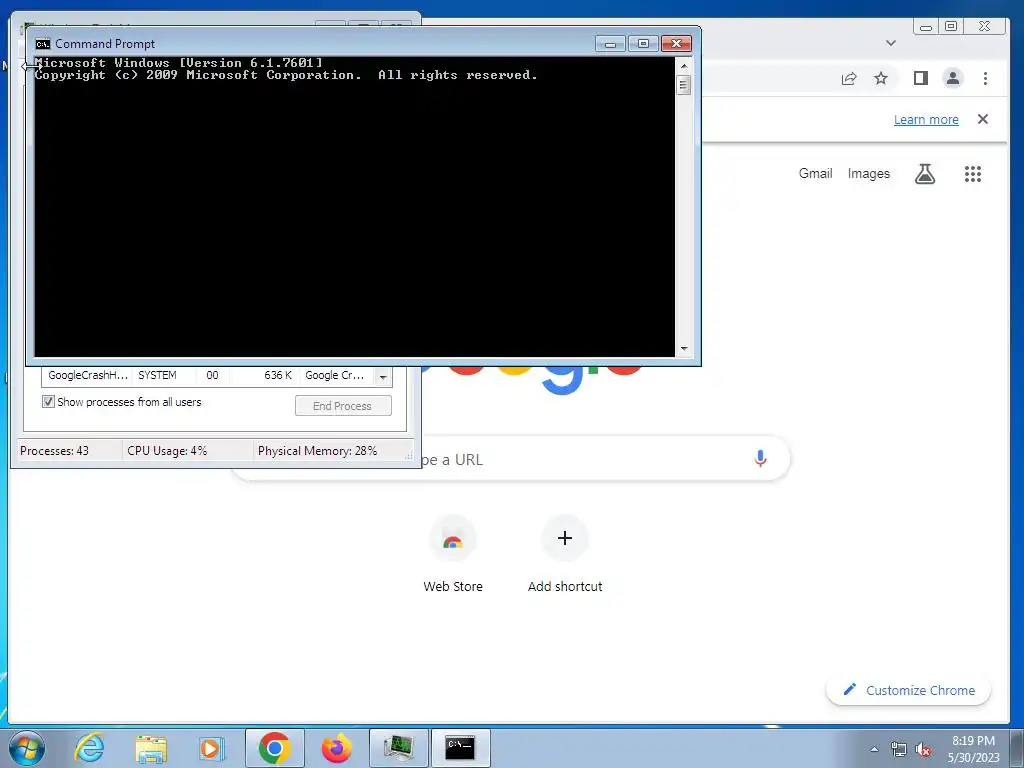The height and width of the screenshot is (768, 1024).
Task: Open Windows Explorer from the taskbar
Action: tap(151, 748)
